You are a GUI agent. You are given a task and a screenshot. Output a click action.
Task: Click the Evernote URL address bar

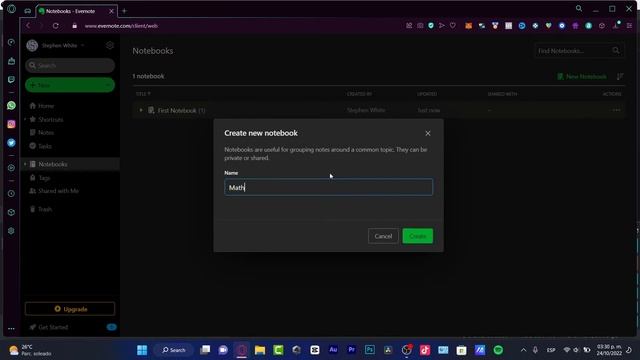pyautogui.click(x=121, y=26)
